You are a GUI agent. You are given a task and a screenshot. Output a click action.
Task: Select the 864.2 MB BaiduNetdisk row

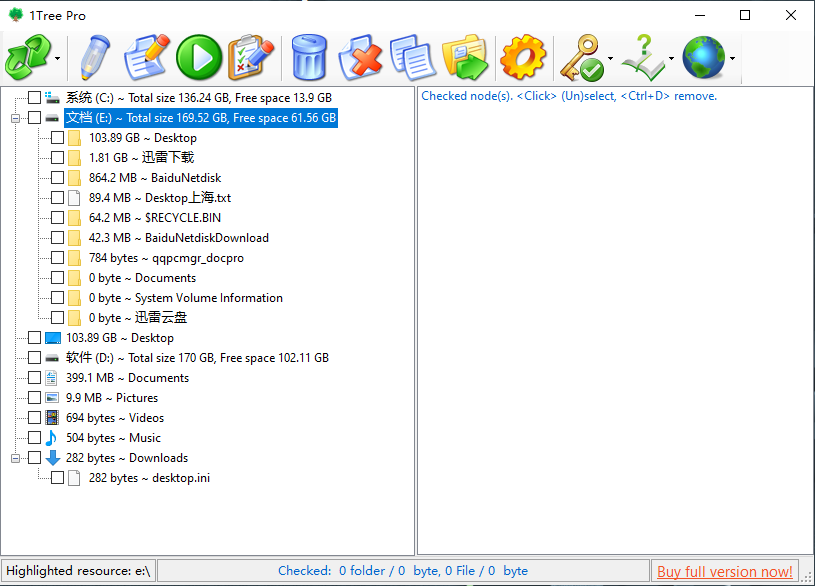(x=155, y=178)
